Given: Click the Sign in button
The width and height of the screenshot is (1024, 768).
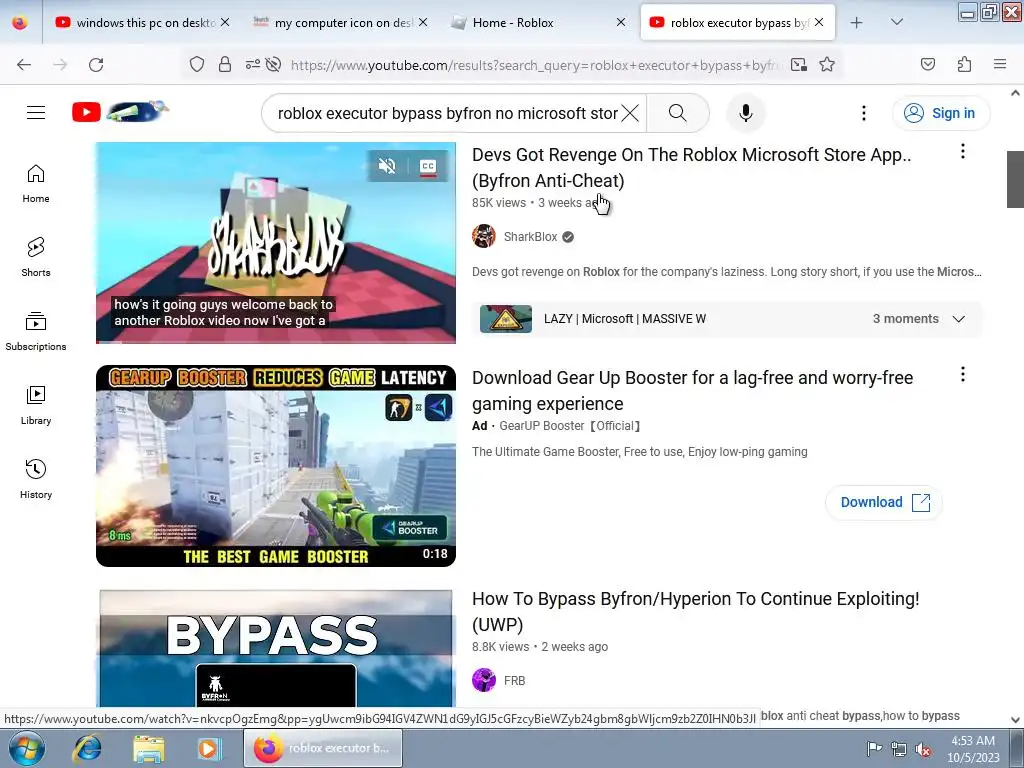Looking at the screenshot, I should [x=941, y=113].
